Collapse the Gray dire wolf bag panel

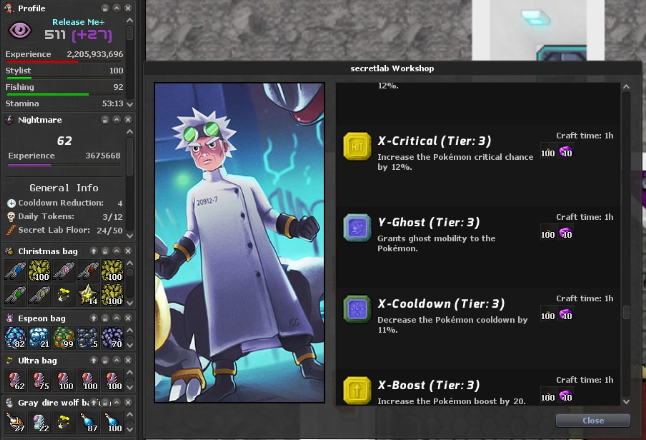tap(117, 403)
